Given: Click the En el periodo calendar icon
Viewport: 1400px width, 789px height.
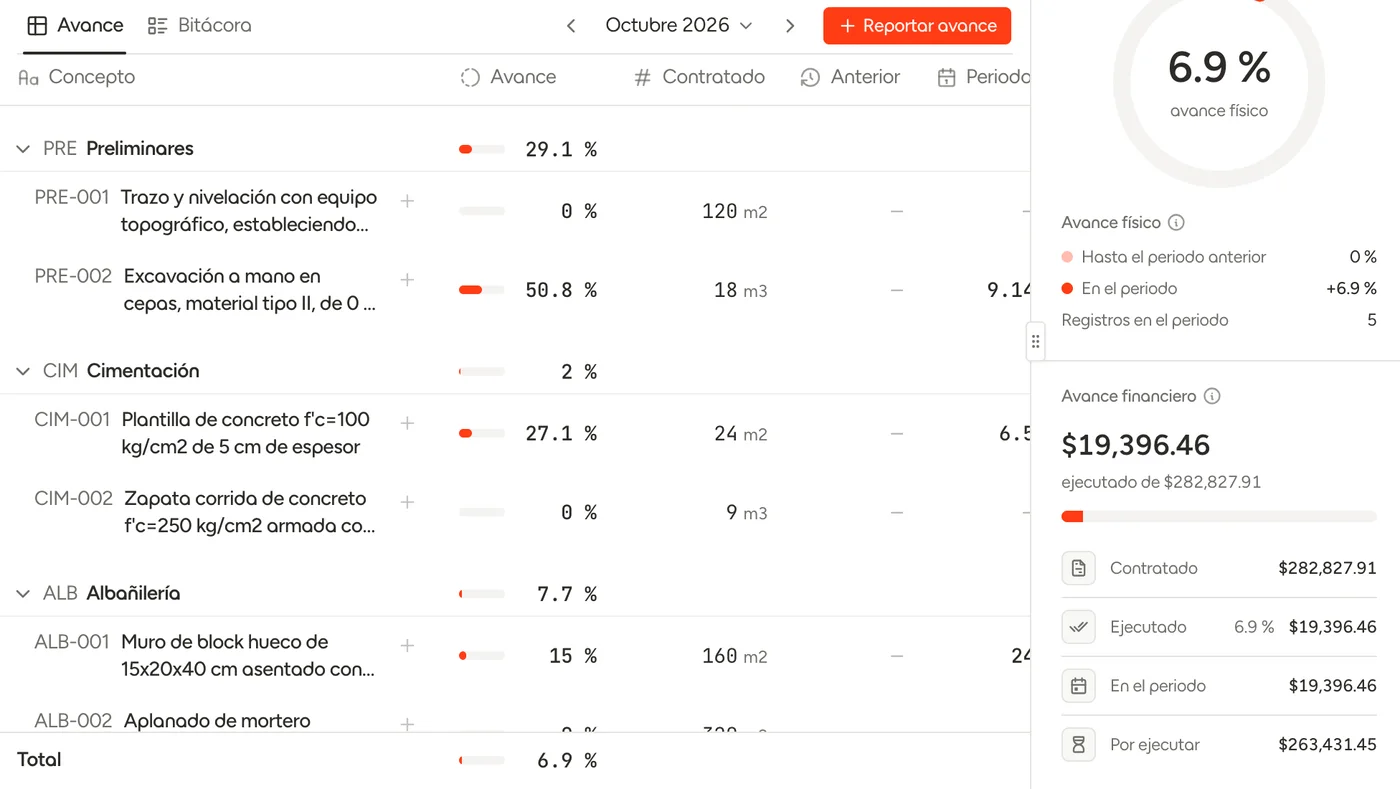Looking at the screenshot, I should pos(1078,686).
